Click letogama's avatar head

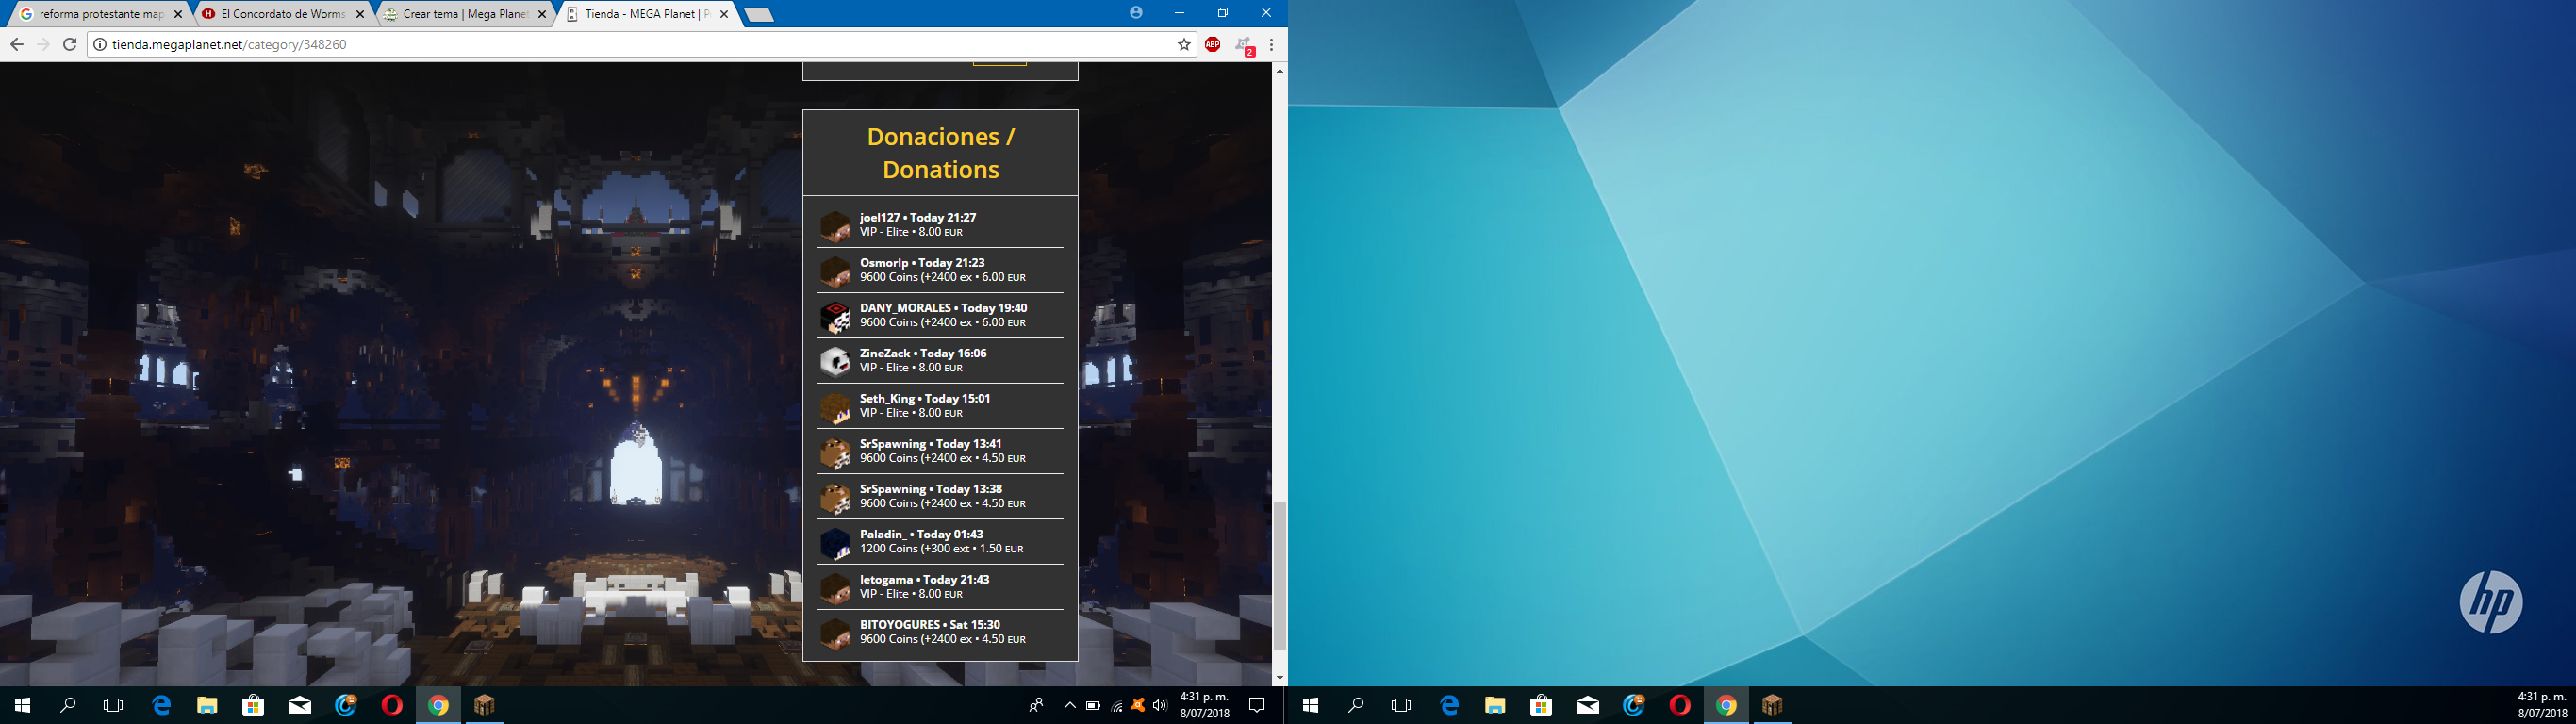click(835, 588)
